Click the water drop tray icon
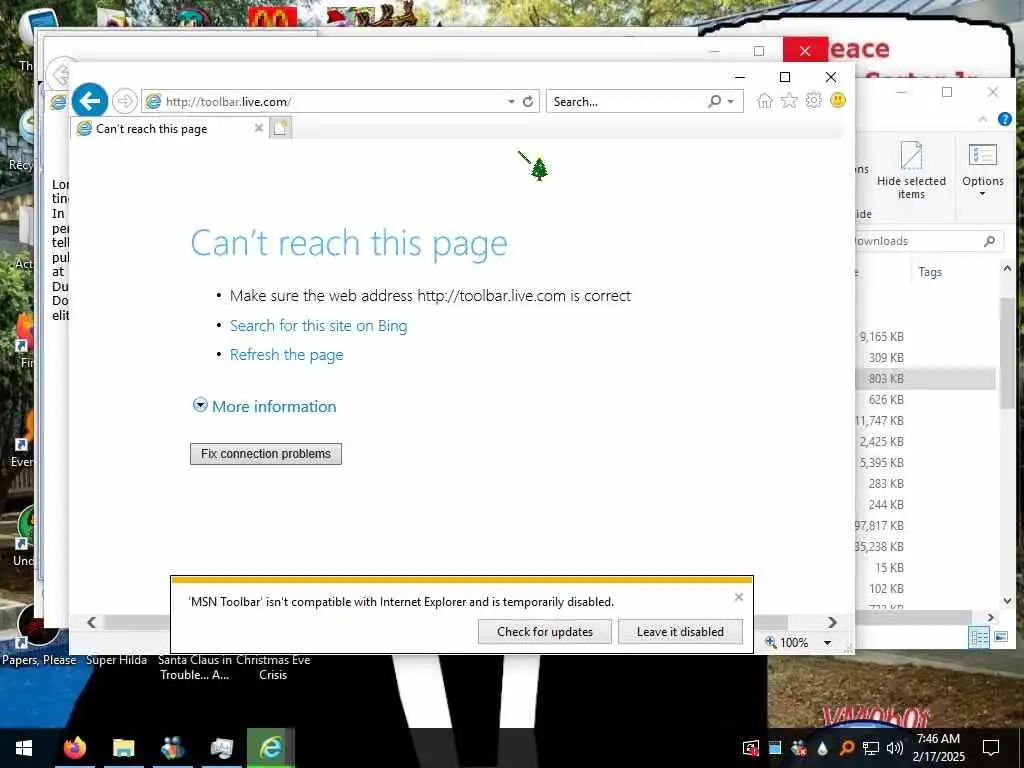This screenshot has width=1024, height=768. click(822, 748)
